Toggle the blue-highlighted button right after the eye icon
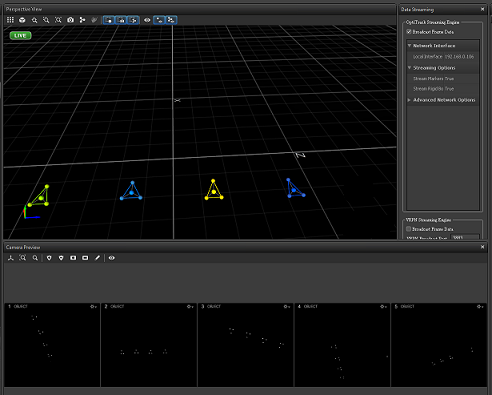The width and height of the screenshot is (492, 395). pyautogui.click(x=159, y=20)
